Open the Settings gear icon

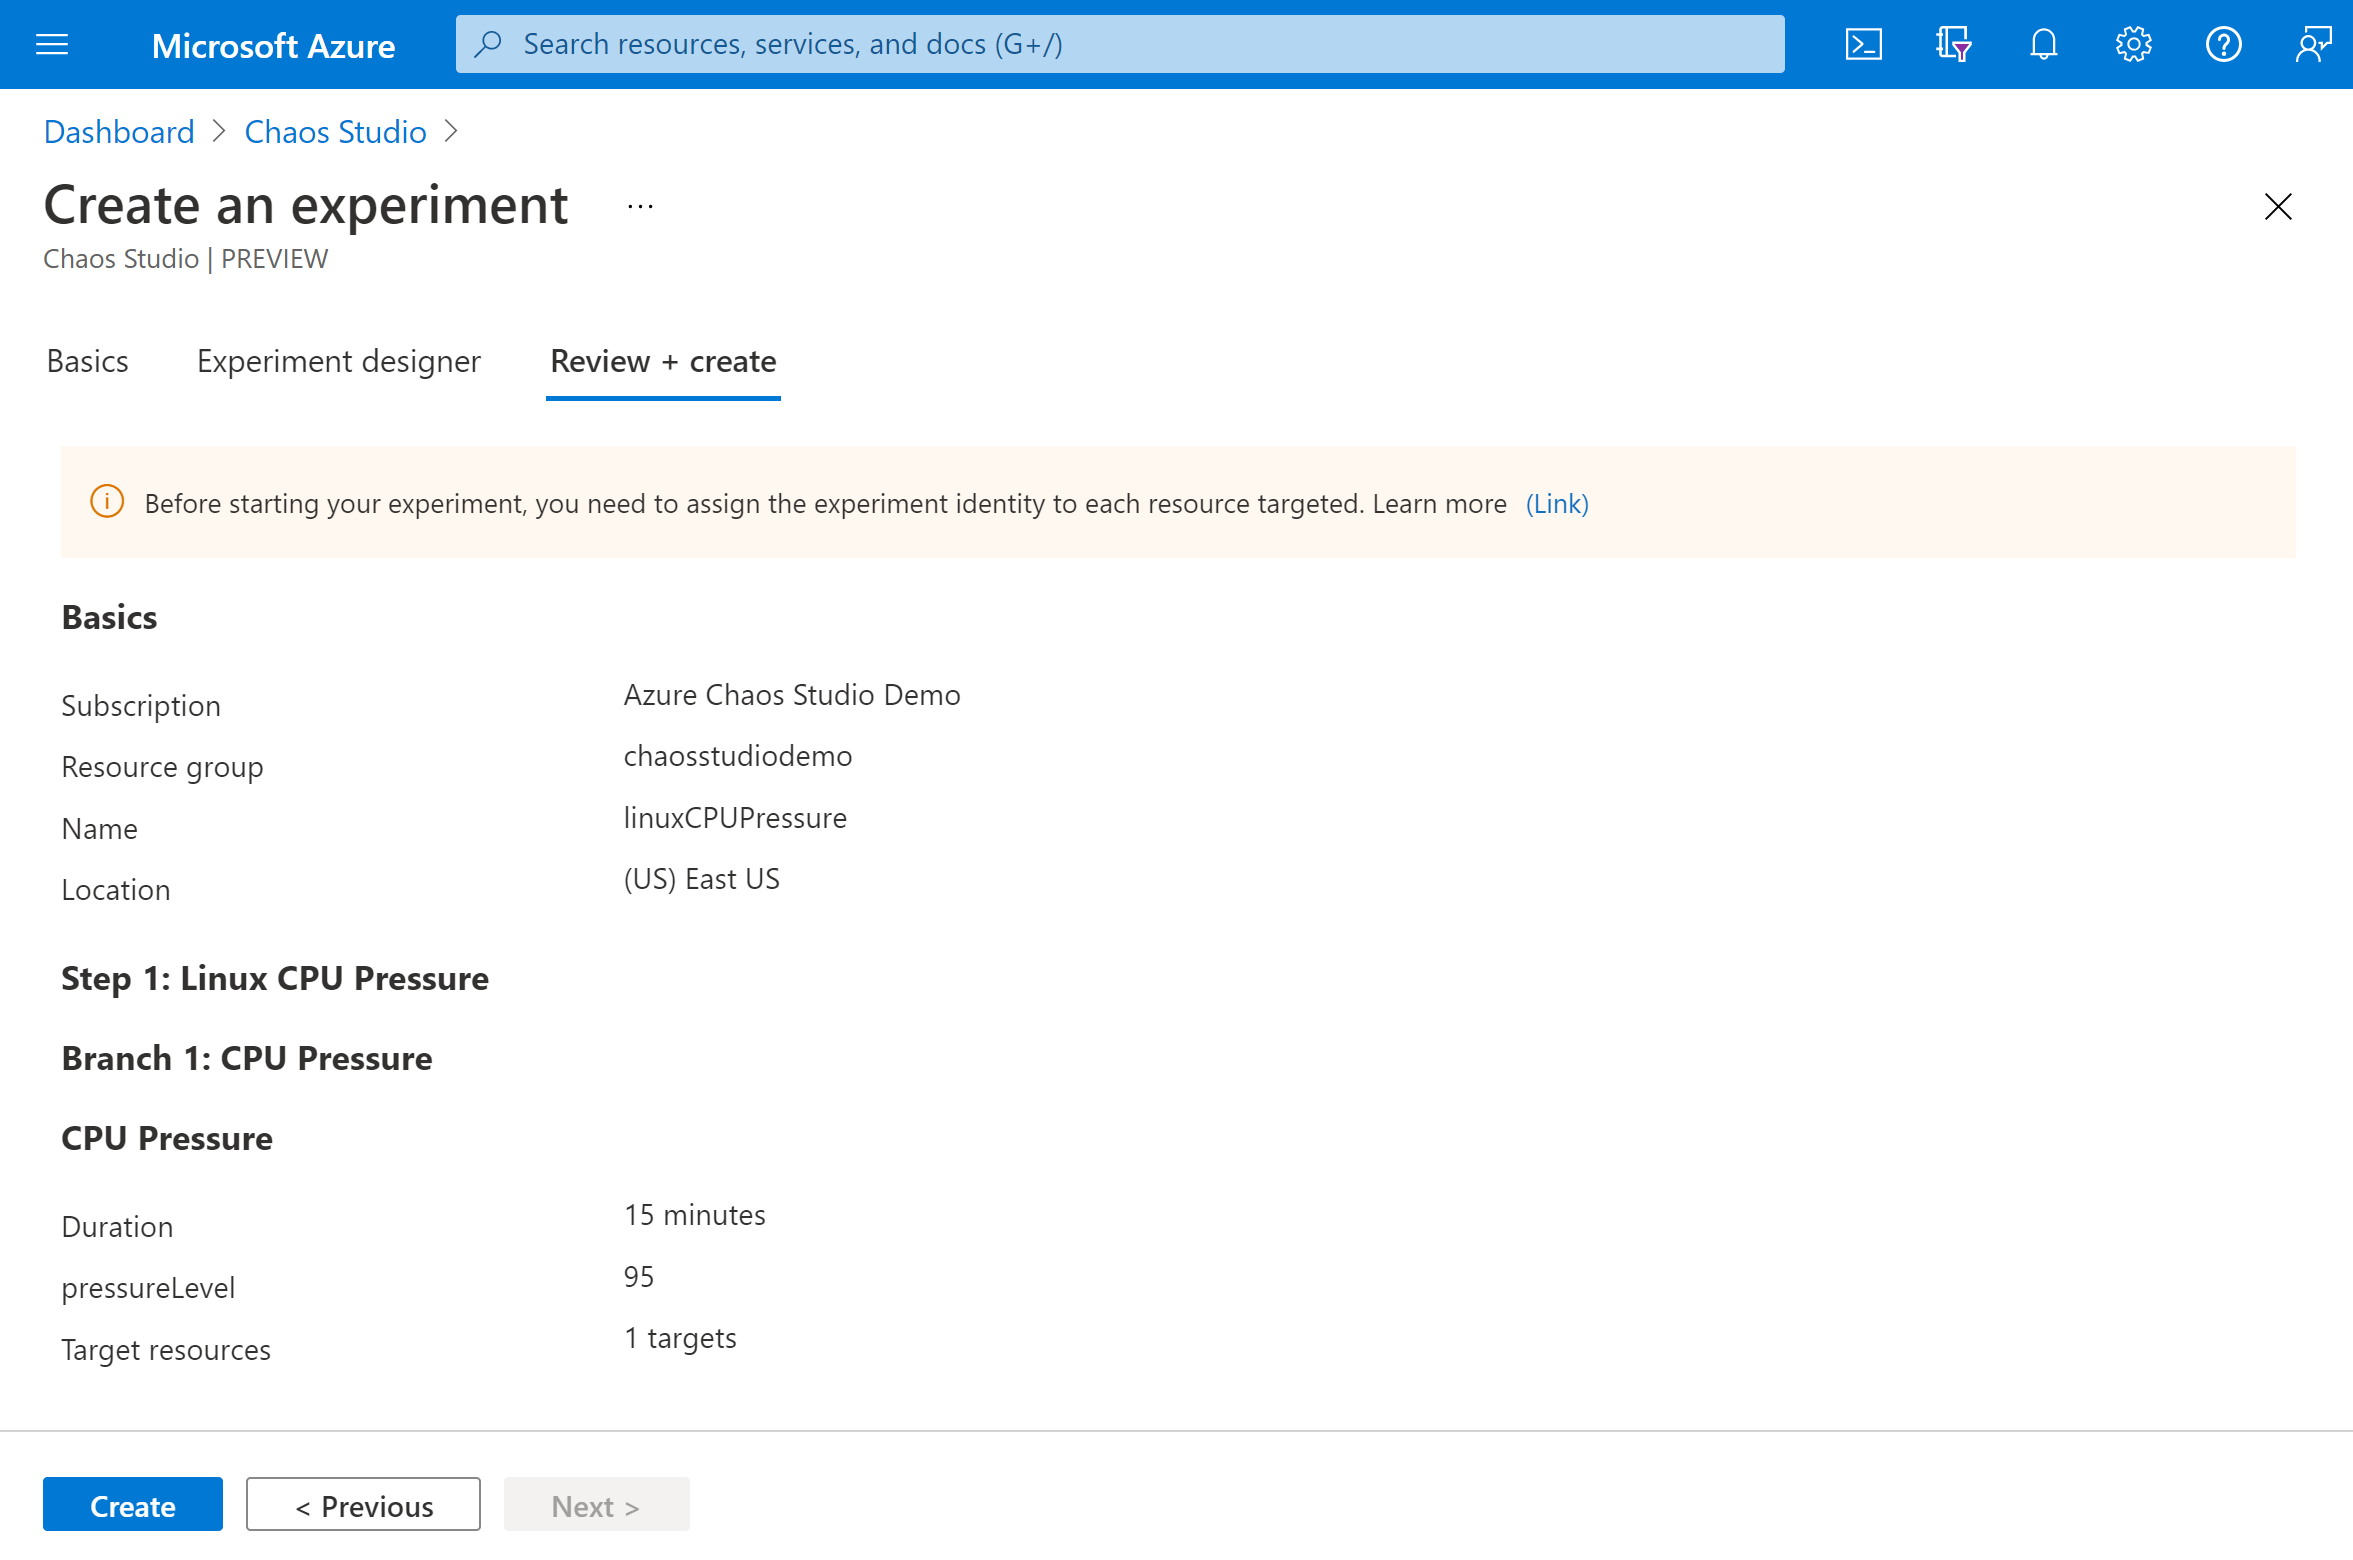pyautogui.click(x=2132, y=42)
